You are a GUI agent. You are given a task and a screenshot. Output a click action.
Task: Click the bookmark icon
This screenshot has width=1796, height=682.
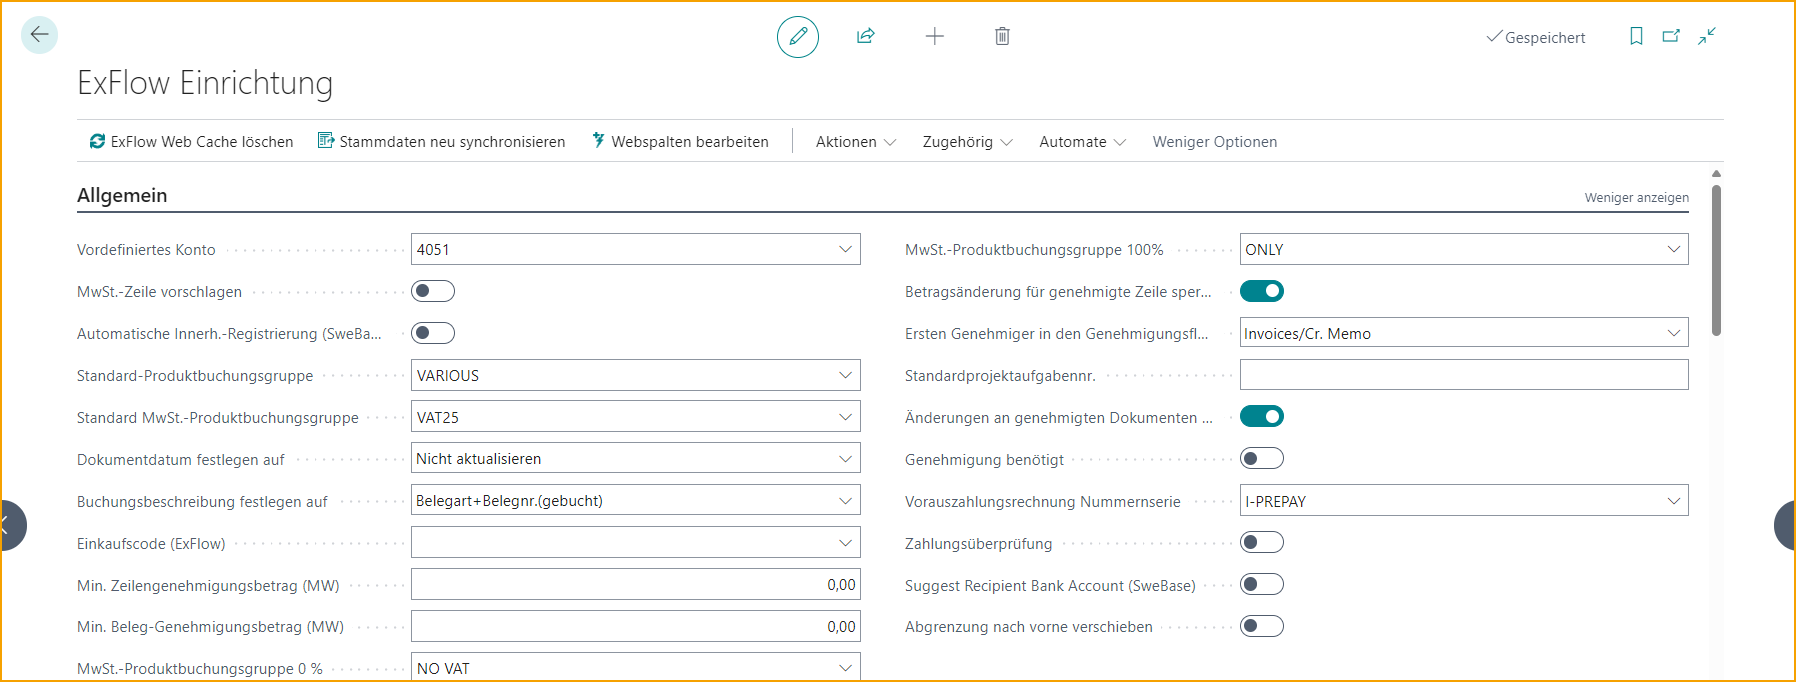[1636, 36]
